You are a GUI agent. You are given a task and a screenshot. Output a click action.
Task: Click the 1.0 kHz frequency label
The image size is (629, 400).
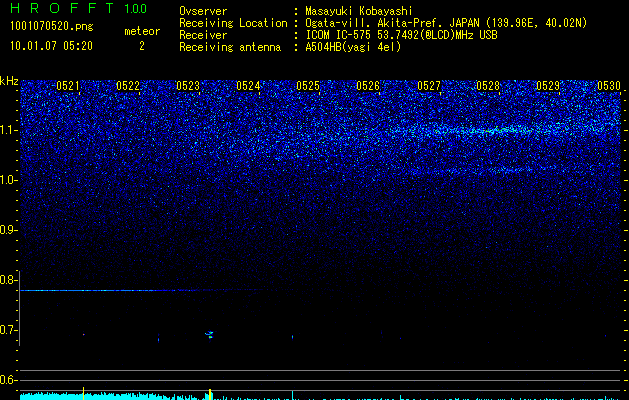click(8, 180)
